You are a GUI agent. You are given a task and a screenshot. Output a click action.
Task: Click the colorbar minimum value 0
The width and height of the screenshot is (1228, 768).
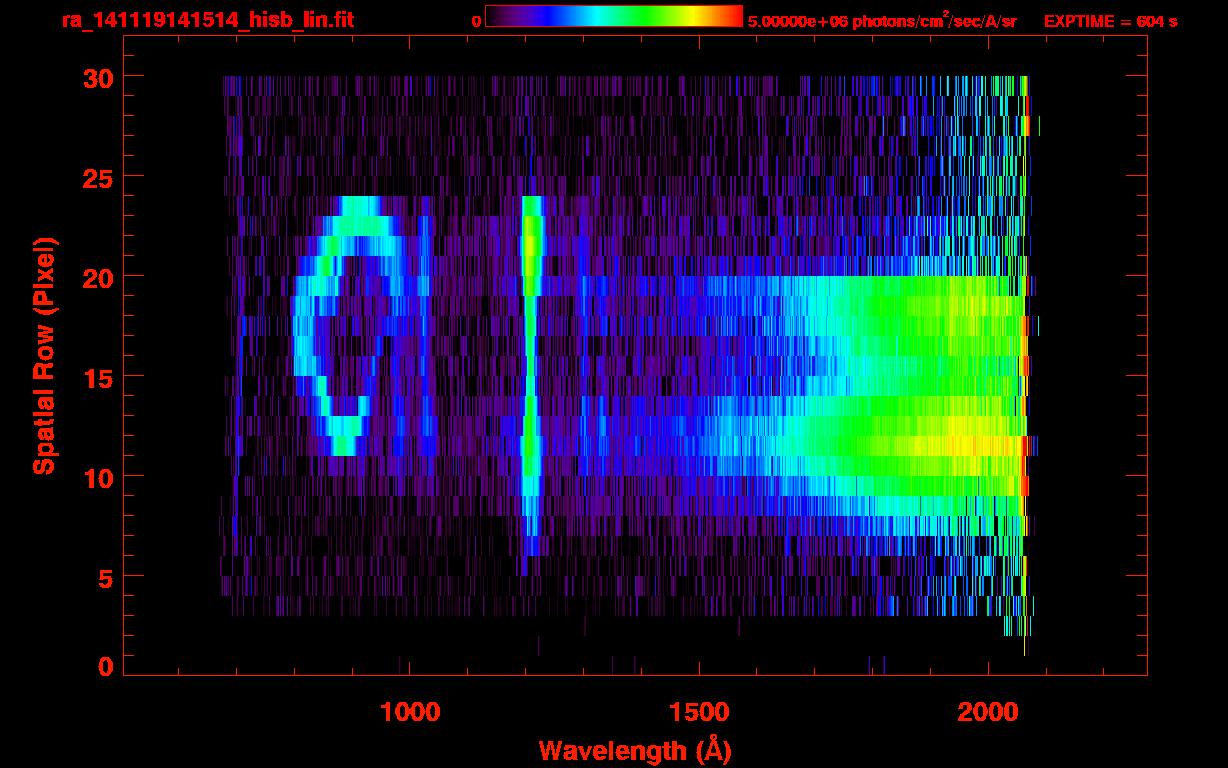476,21
